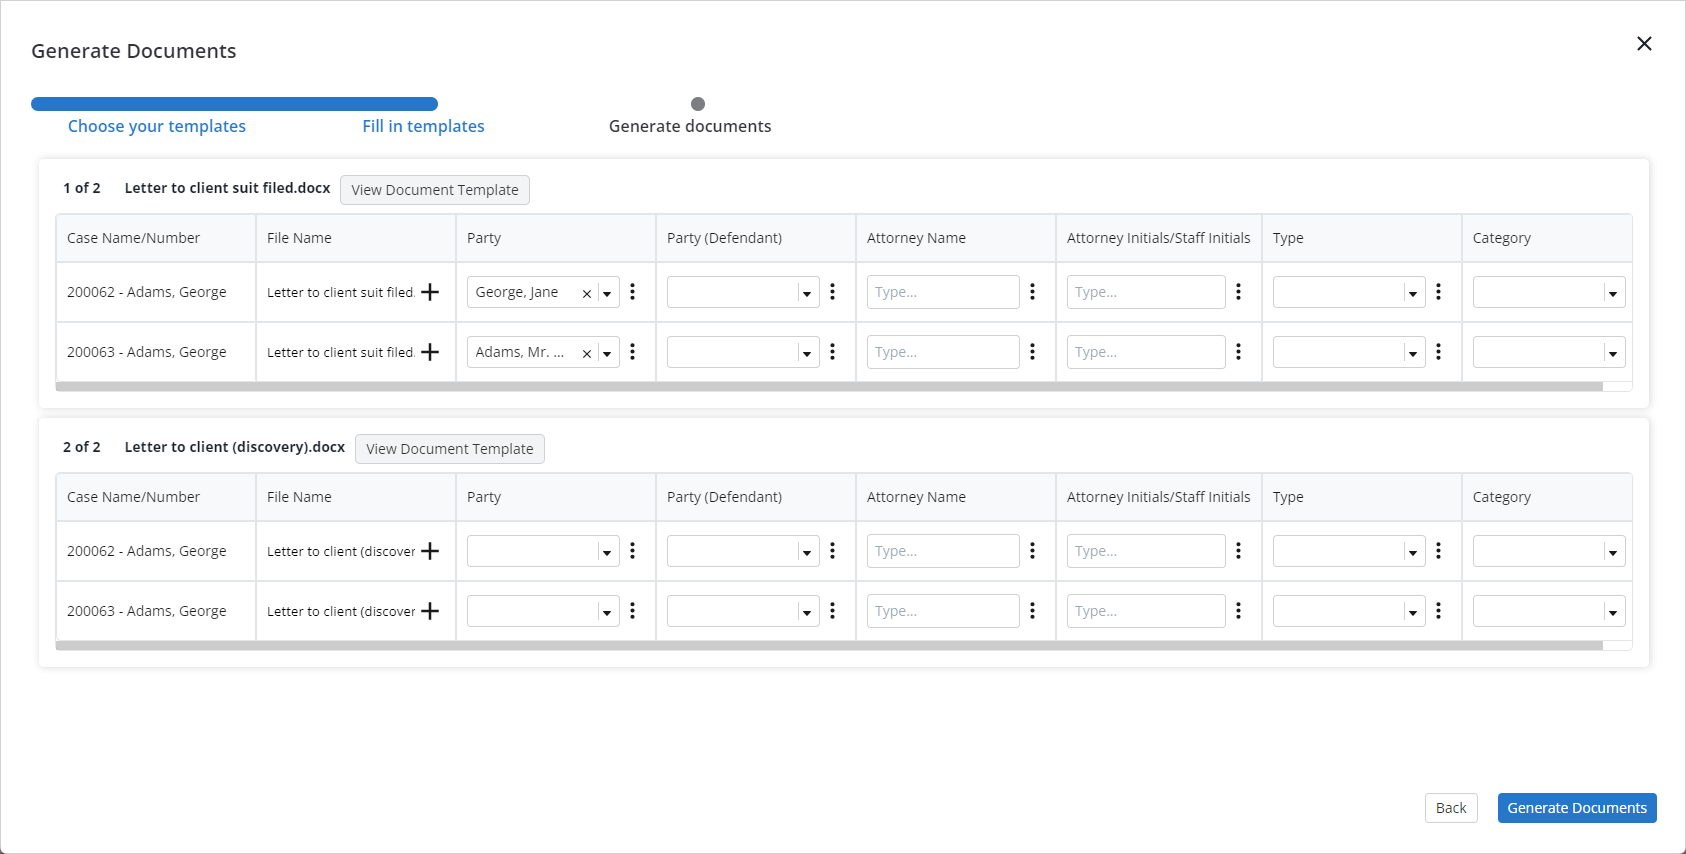Open Attorney Initials three-dot menu, 200063 suit filed row
The image size is (1686, 854).
point(1238,352)
